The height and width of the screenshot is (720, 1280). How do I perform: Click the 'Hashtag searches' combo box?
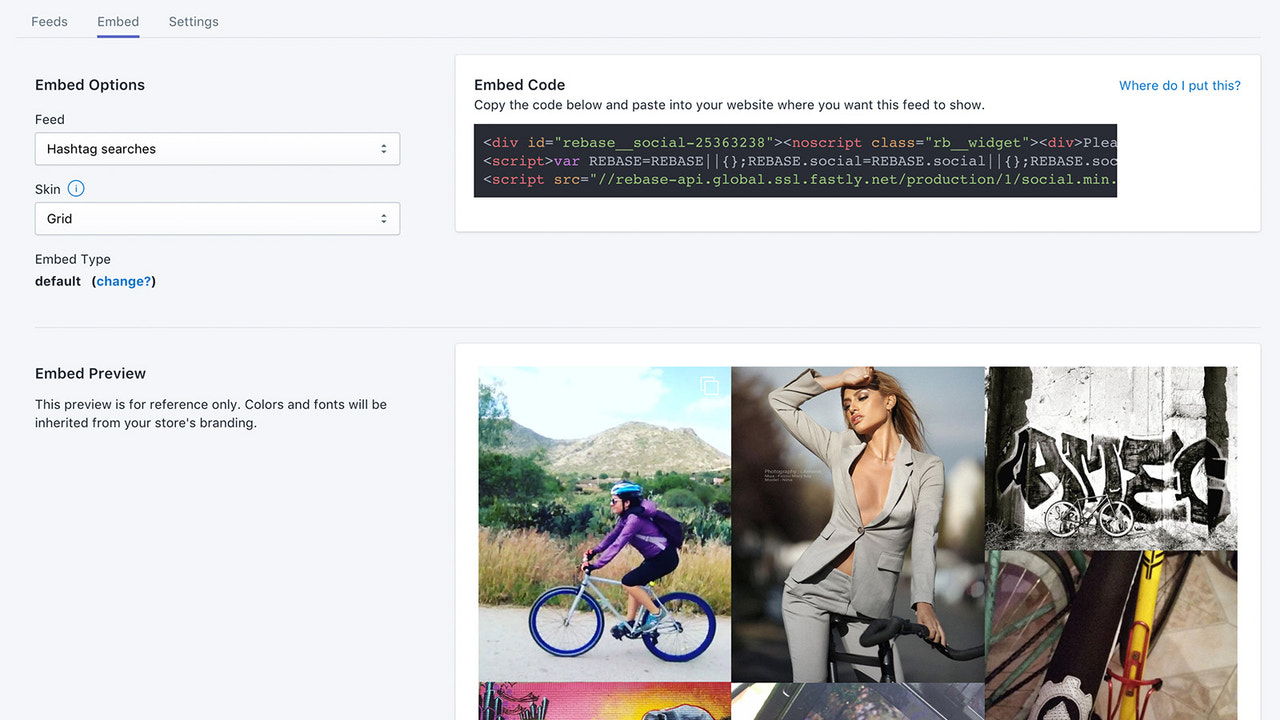217,148
